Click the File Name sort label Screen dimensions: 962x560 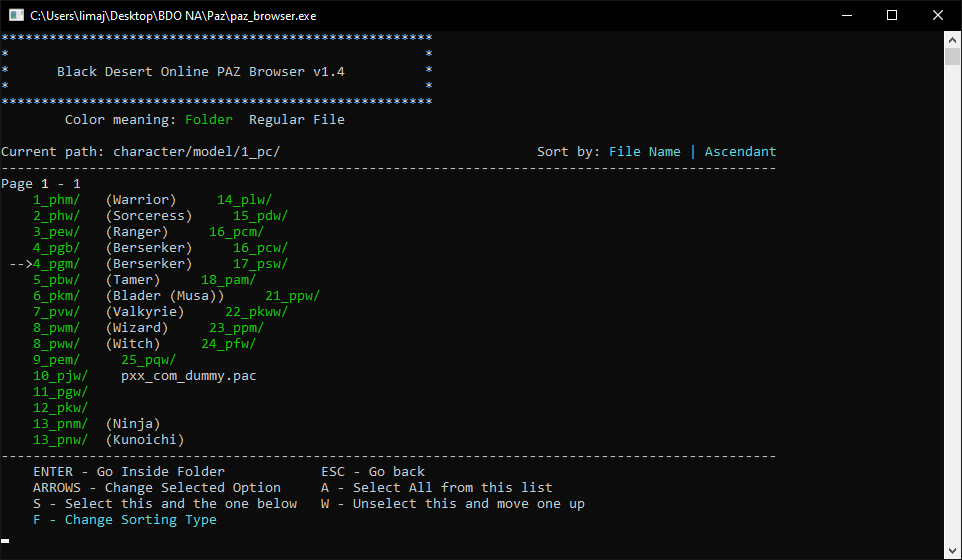(644, 152)
